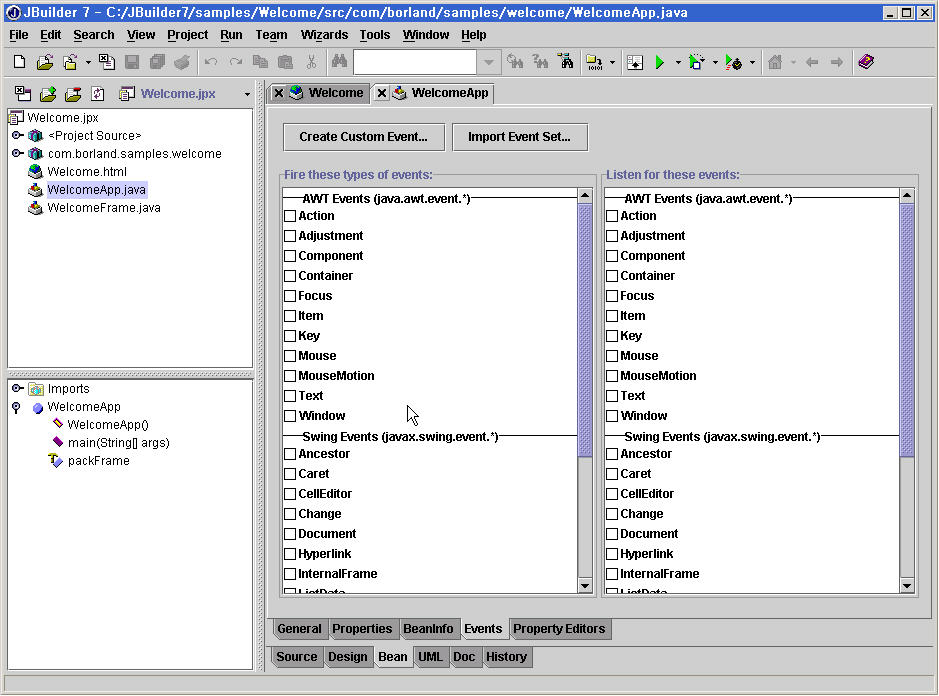This screenshot has width=939, height=696.
Task: Click the New file icon in toolbar
Action: [19, 62]
